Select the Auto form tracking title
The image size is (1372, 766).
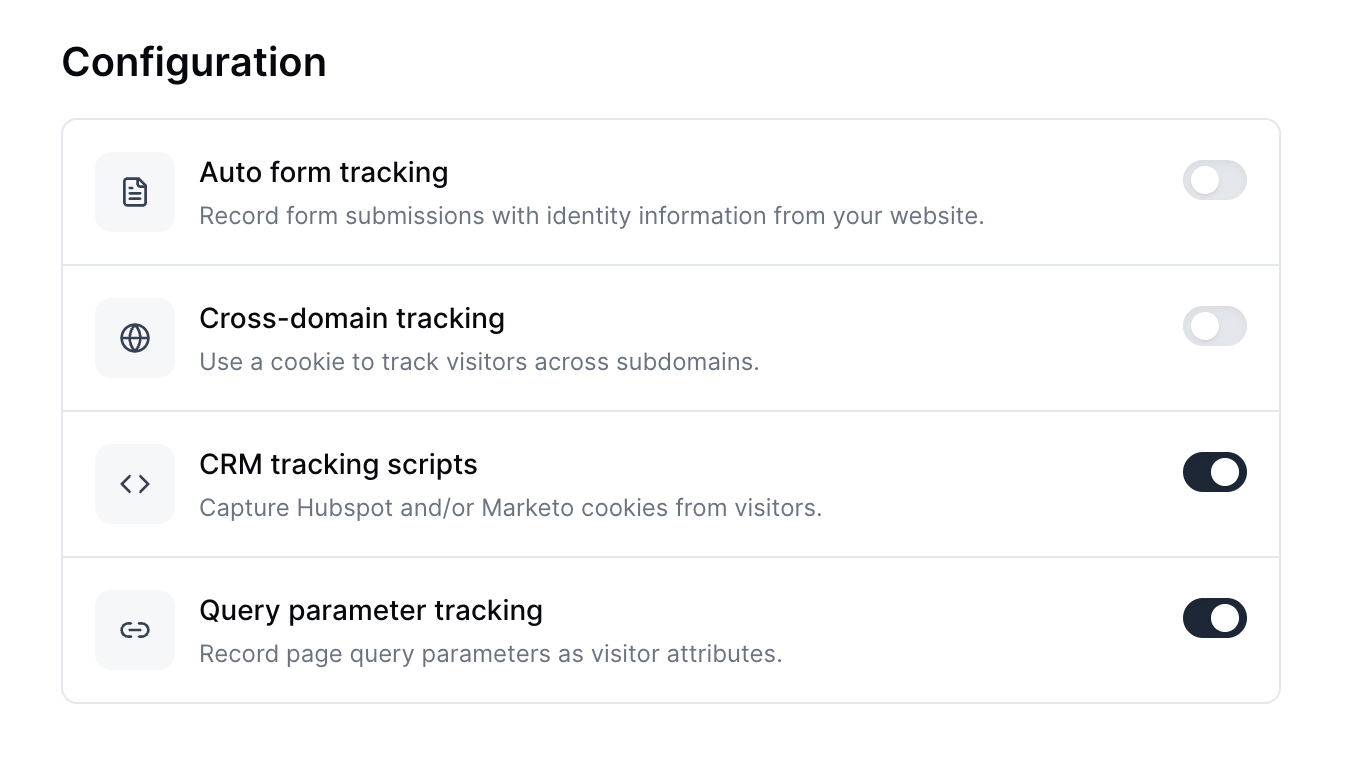click(323, 173)
